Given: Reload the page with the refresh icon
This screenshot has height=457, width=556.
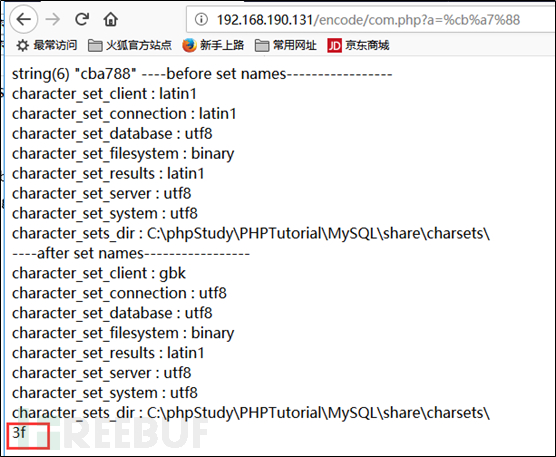Looking at the screenshot, I should (x=82, y=19).
